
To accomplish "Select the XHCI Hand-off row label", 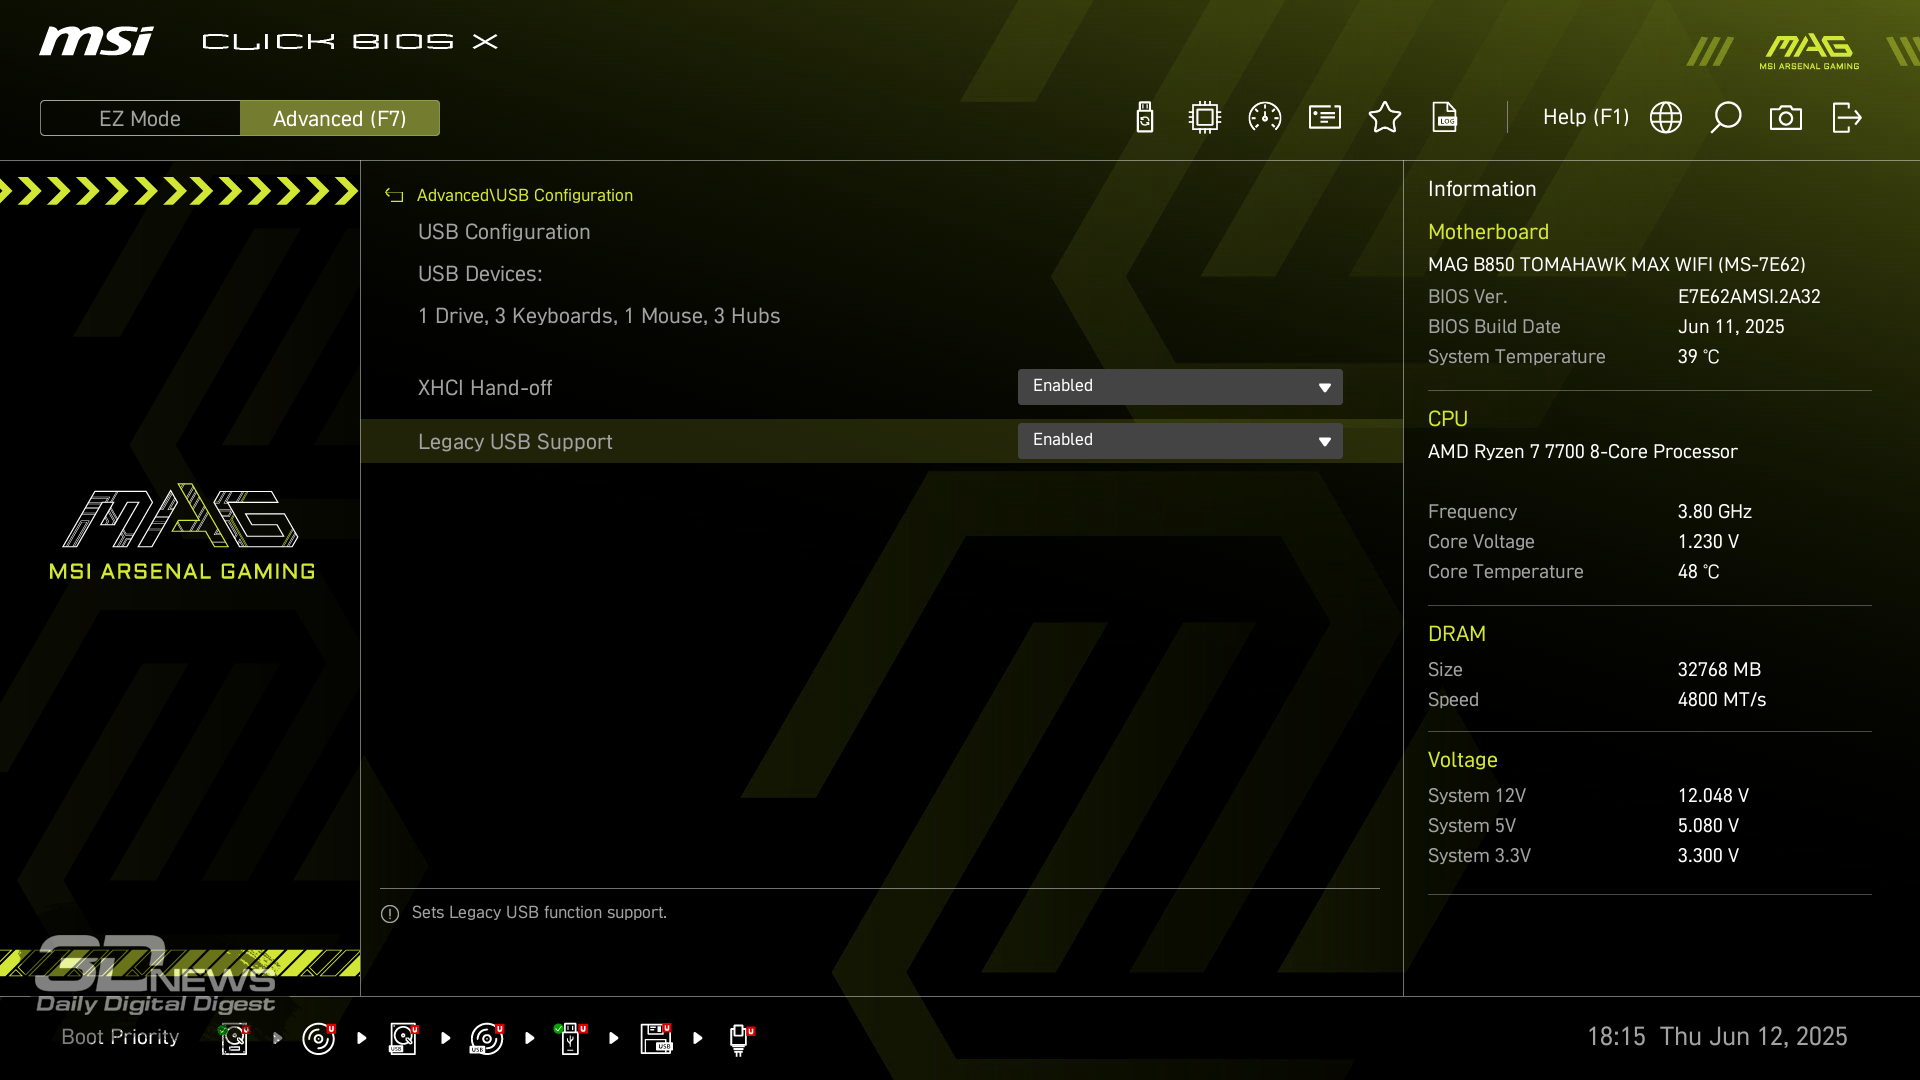I will pyautogui.click(x=485, y=388).
